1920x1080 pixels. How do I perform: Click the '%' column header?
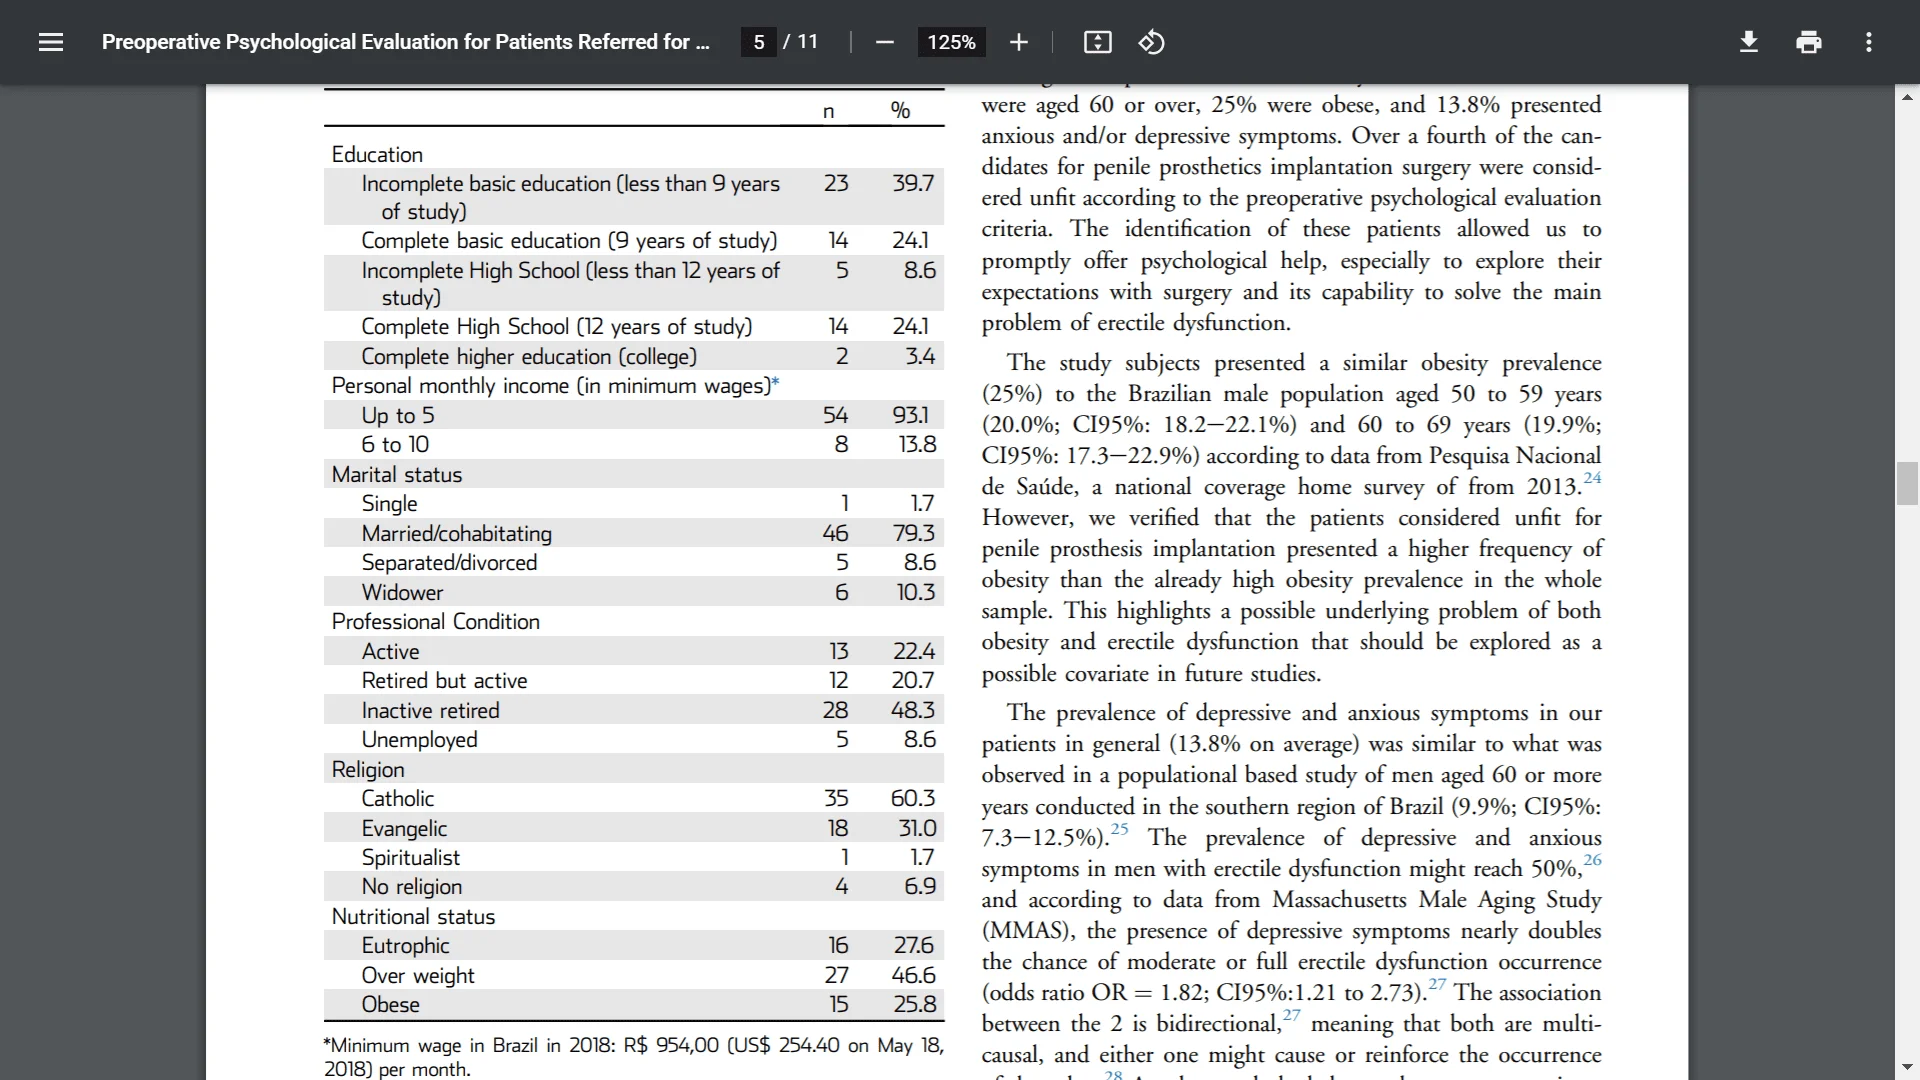[900, 111]
